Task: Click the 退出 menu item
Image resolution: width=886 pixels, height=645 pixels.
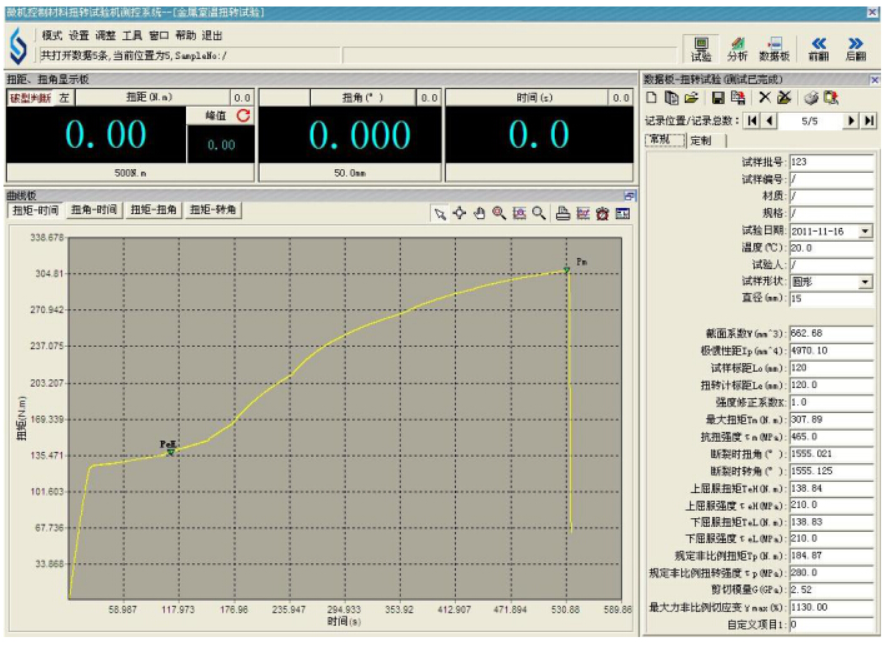Action: [x=212, y=36]
